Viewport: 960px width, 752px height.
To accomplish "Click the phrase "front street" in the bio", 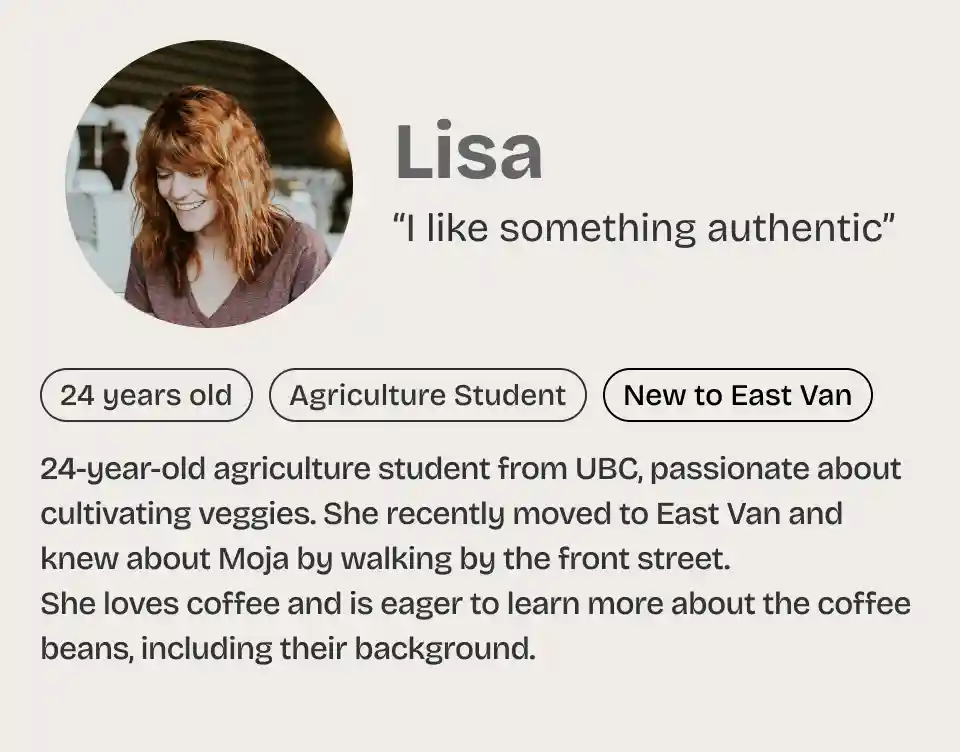I will tap(638, 559).
